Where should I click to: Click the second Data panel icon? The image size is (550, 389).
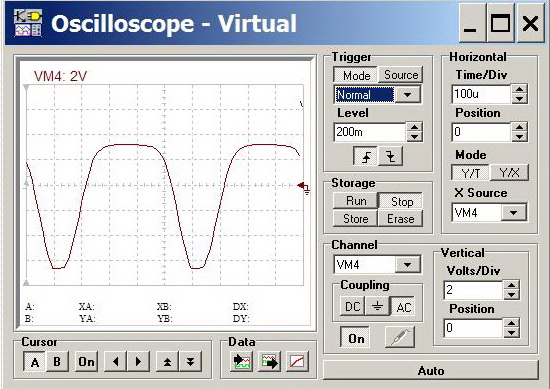tap(269, 361)
